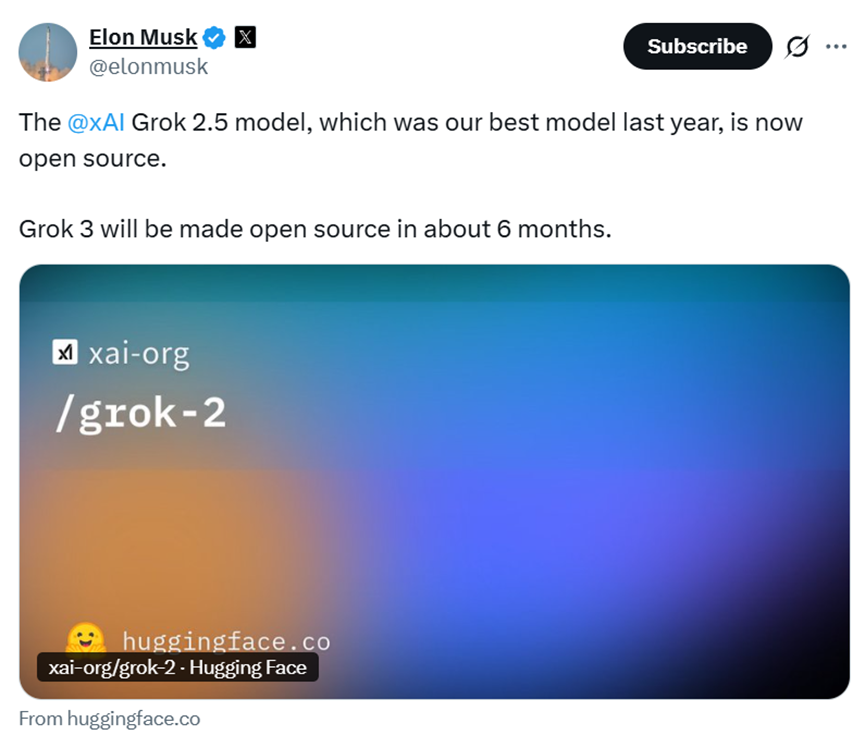Viewport: 865px width, 735px height.
Task: Follow the @xAI mention link
Action: click(96, 124)
